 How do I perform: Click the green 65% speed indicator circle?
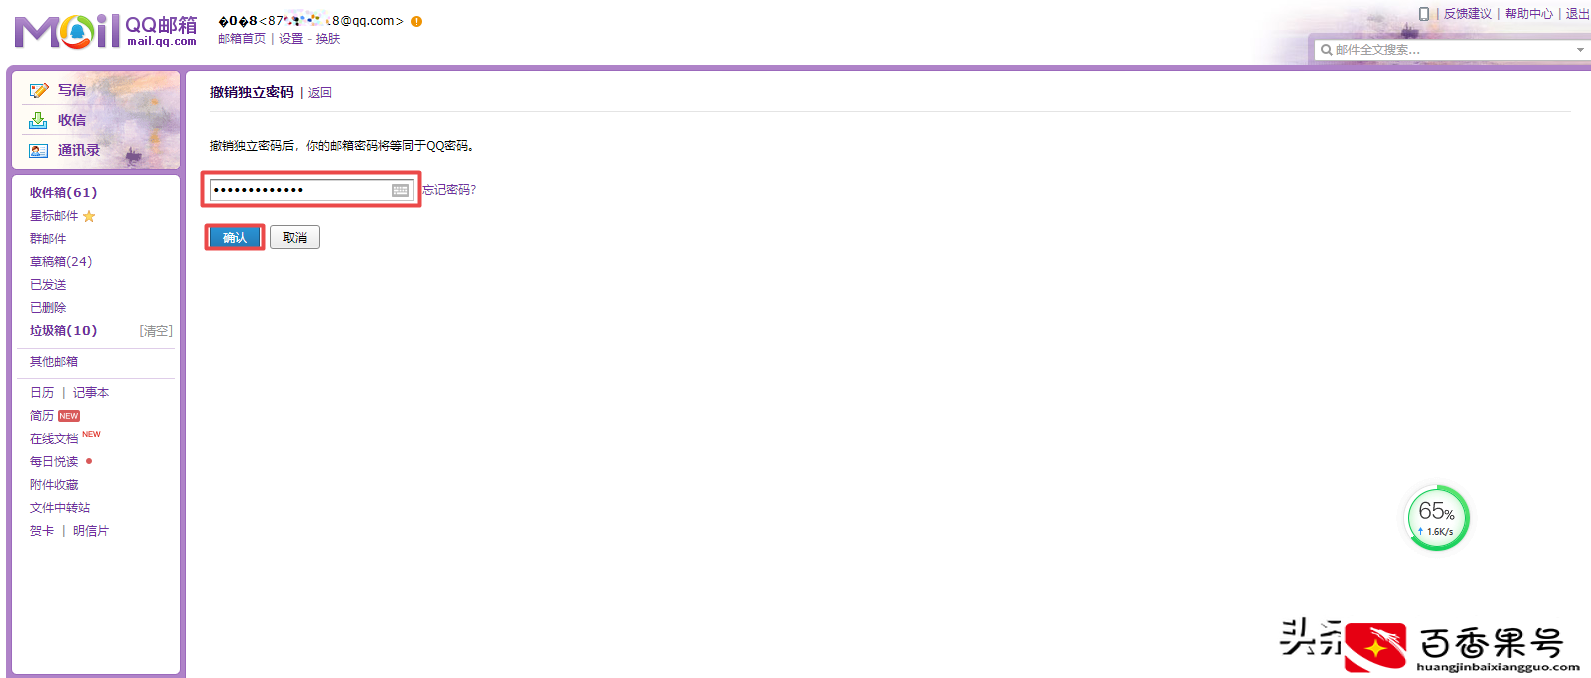click(1437, 518)
